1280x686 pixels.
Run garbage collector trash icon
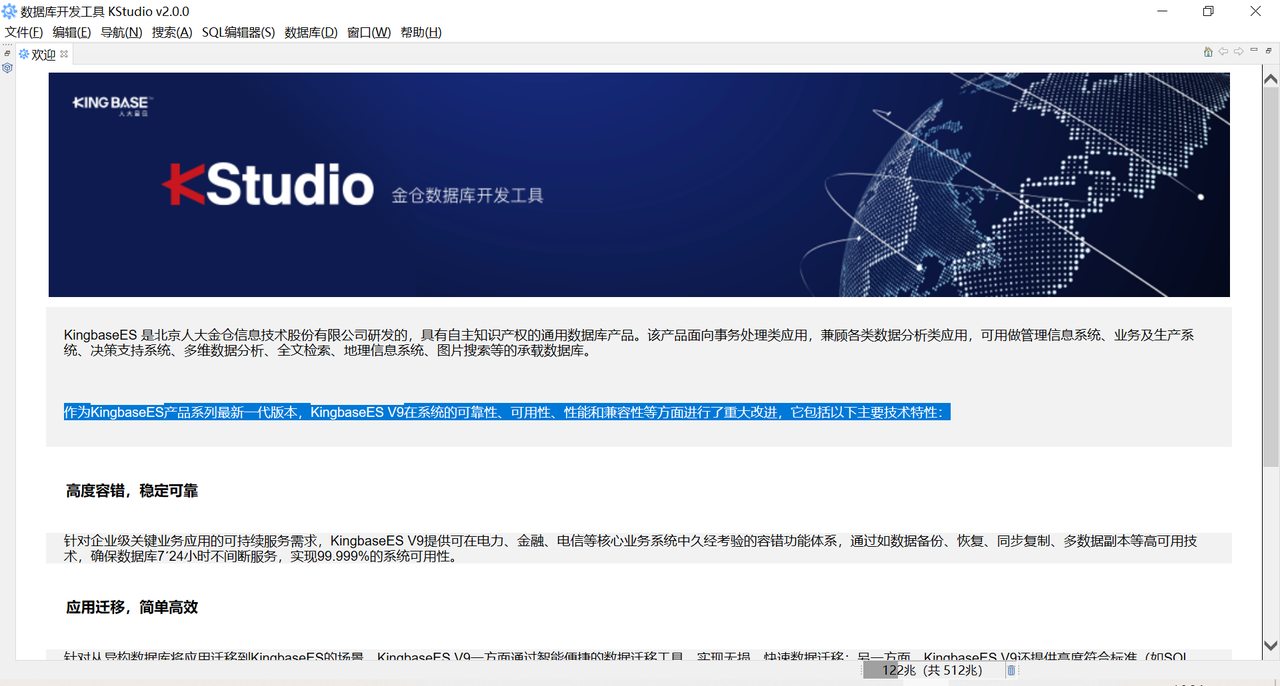1011,671
